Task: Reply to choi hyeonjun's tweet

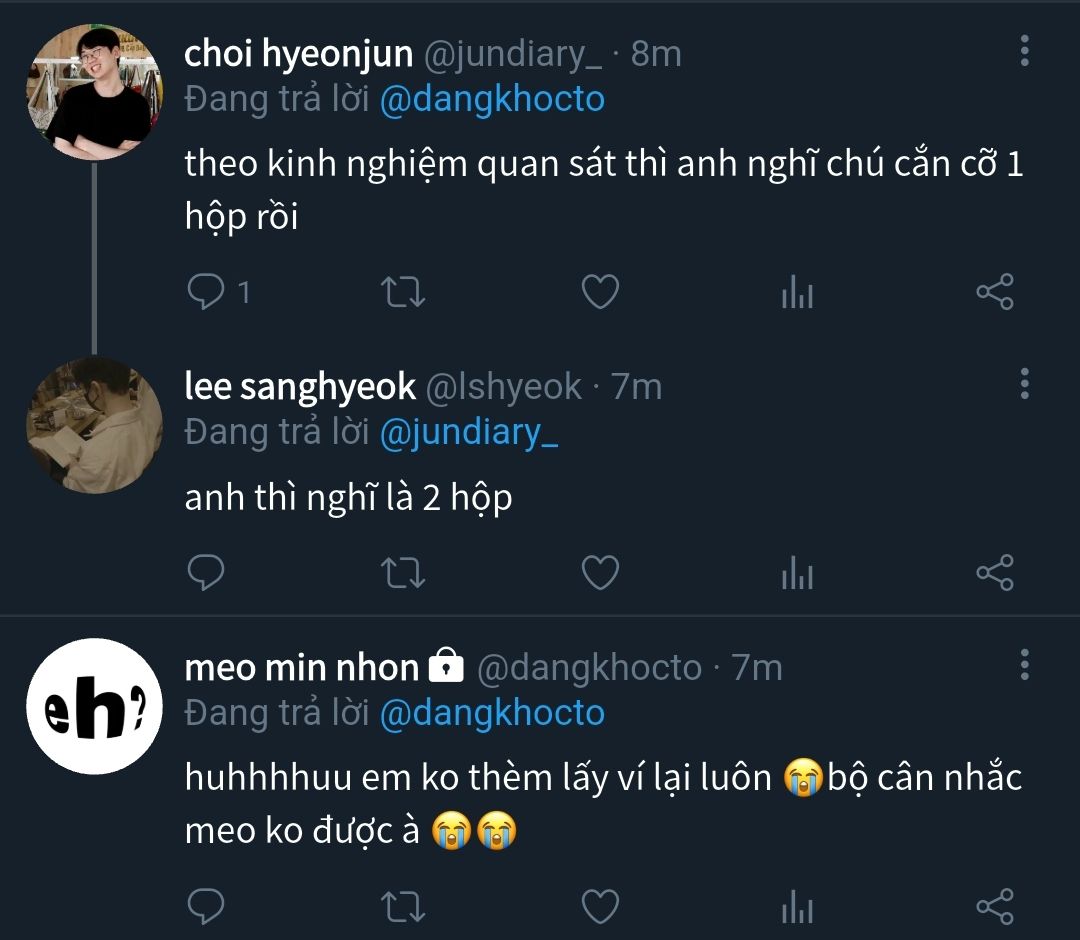Action: (206, 292)
